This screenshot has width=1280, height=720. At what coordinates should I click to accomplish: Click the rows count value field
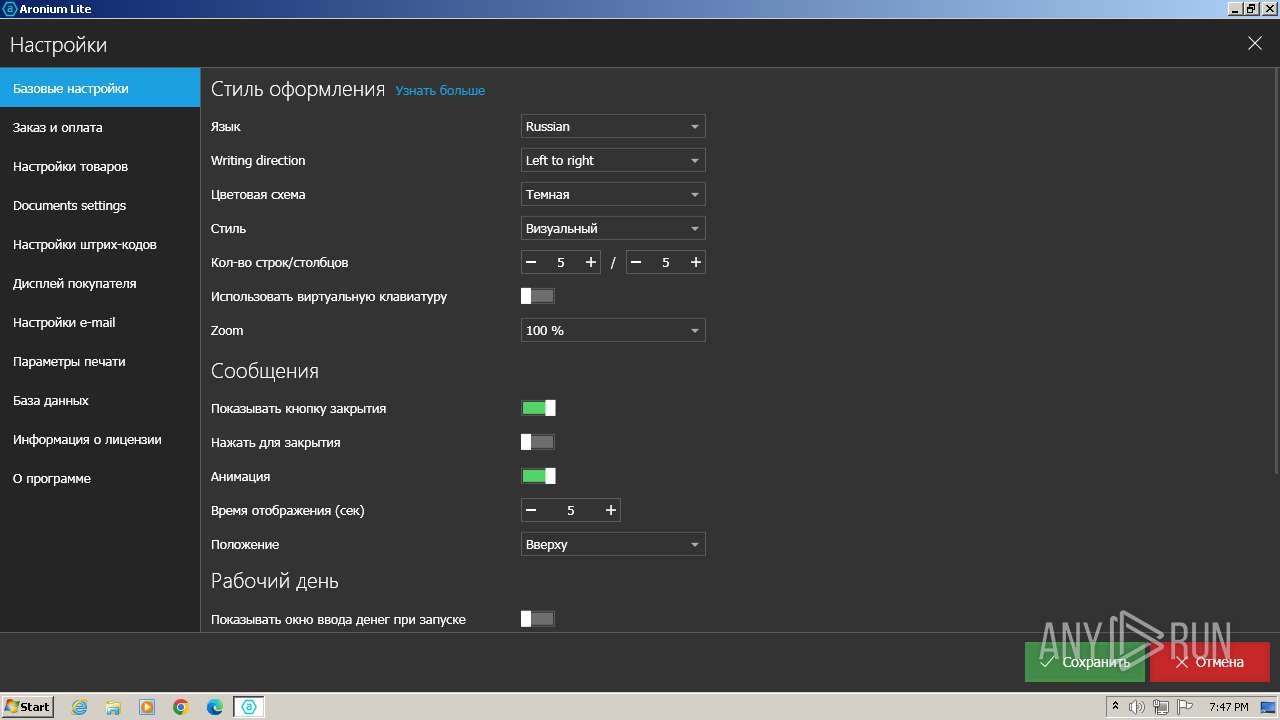561,262
